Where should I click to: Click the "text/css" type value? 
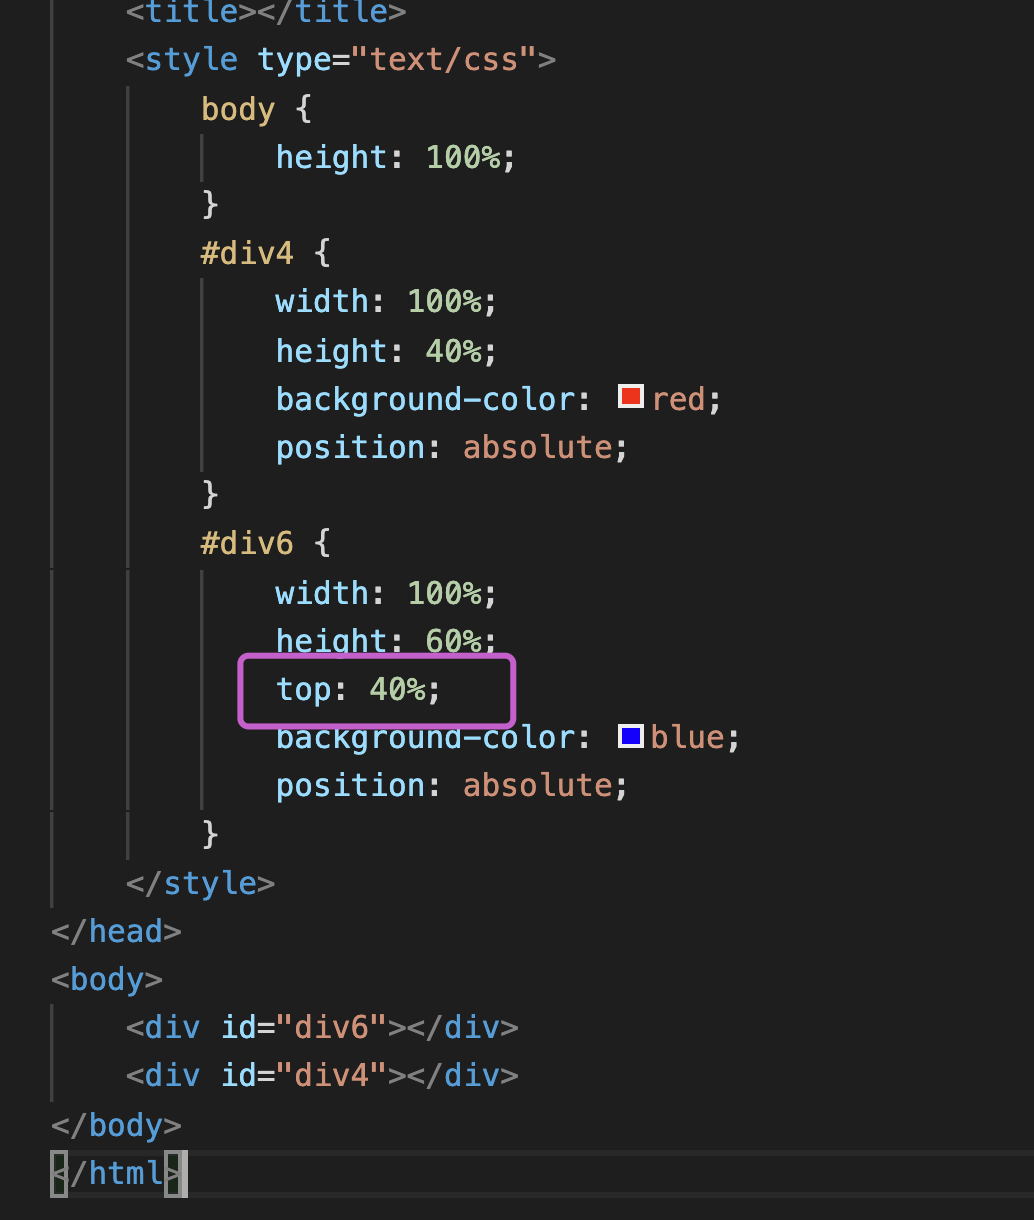pos(445,60)
